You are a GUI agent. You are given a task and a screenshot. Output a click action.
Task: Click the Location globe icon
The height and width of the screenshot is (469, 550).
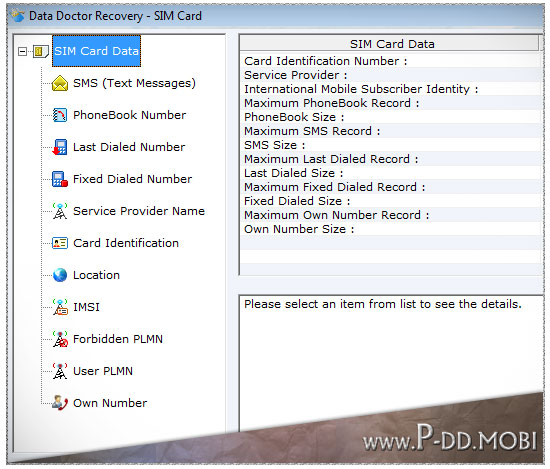tap(60, 275)
